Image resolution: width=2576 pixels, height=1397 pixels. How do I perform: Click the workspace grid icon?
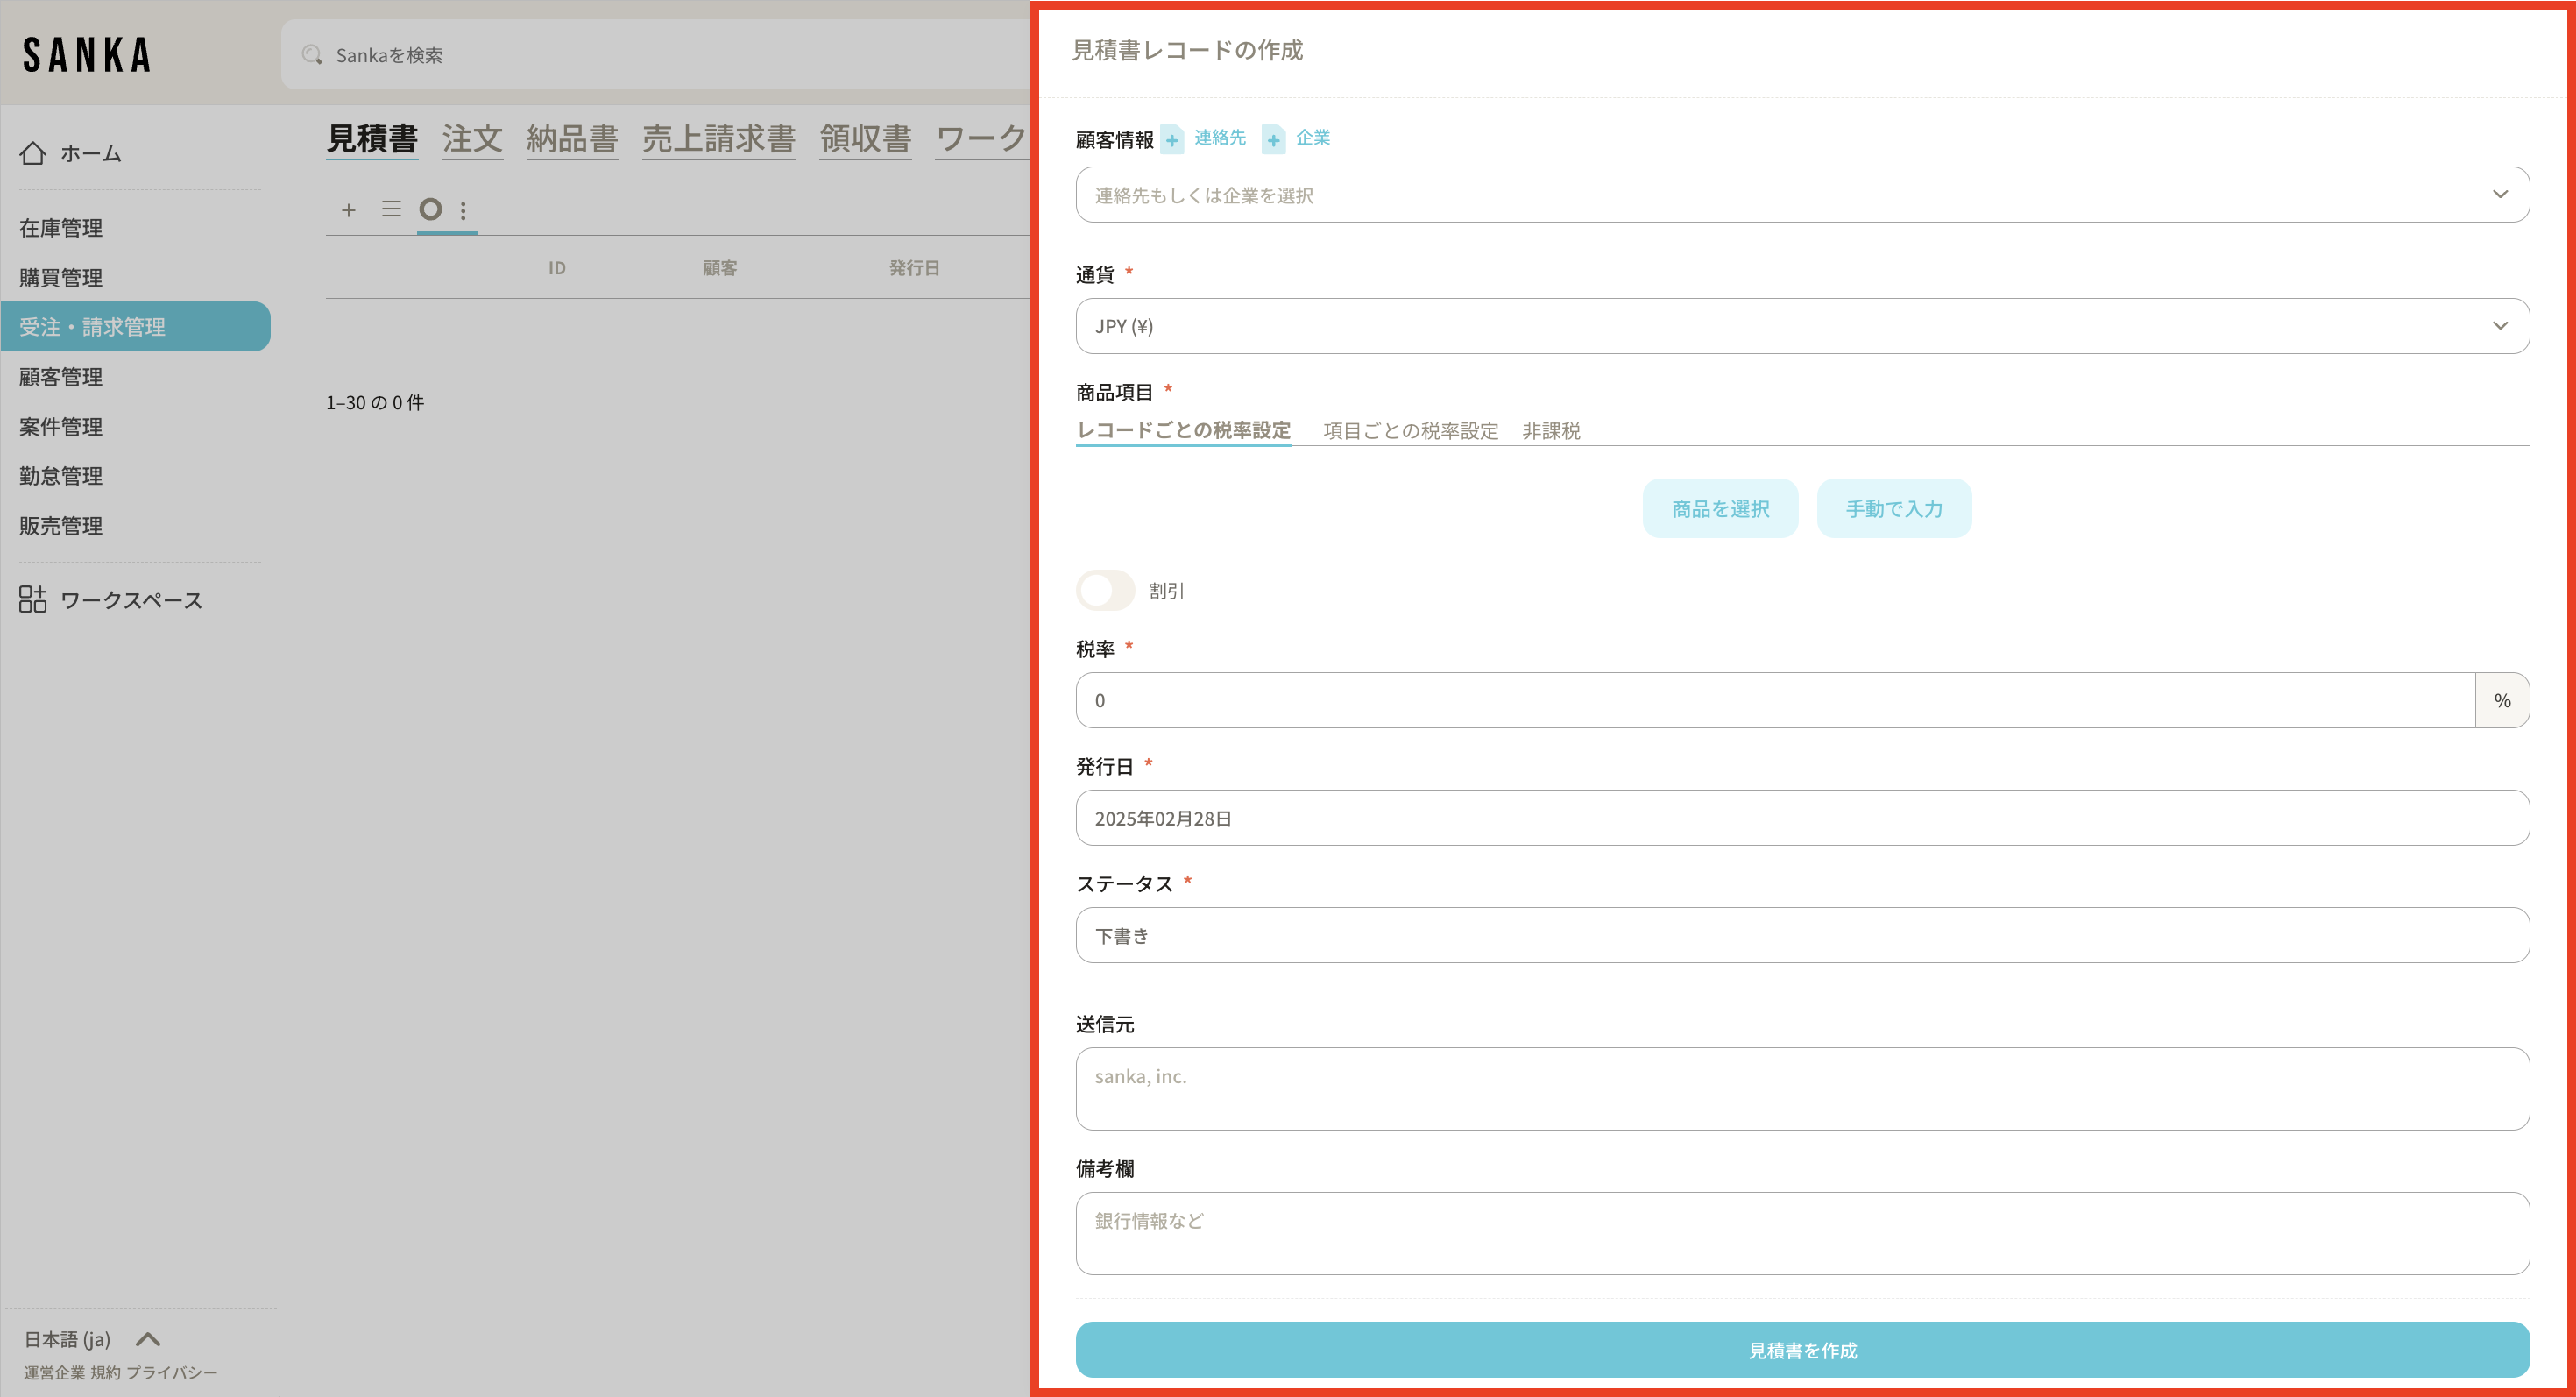pos(33,599)
